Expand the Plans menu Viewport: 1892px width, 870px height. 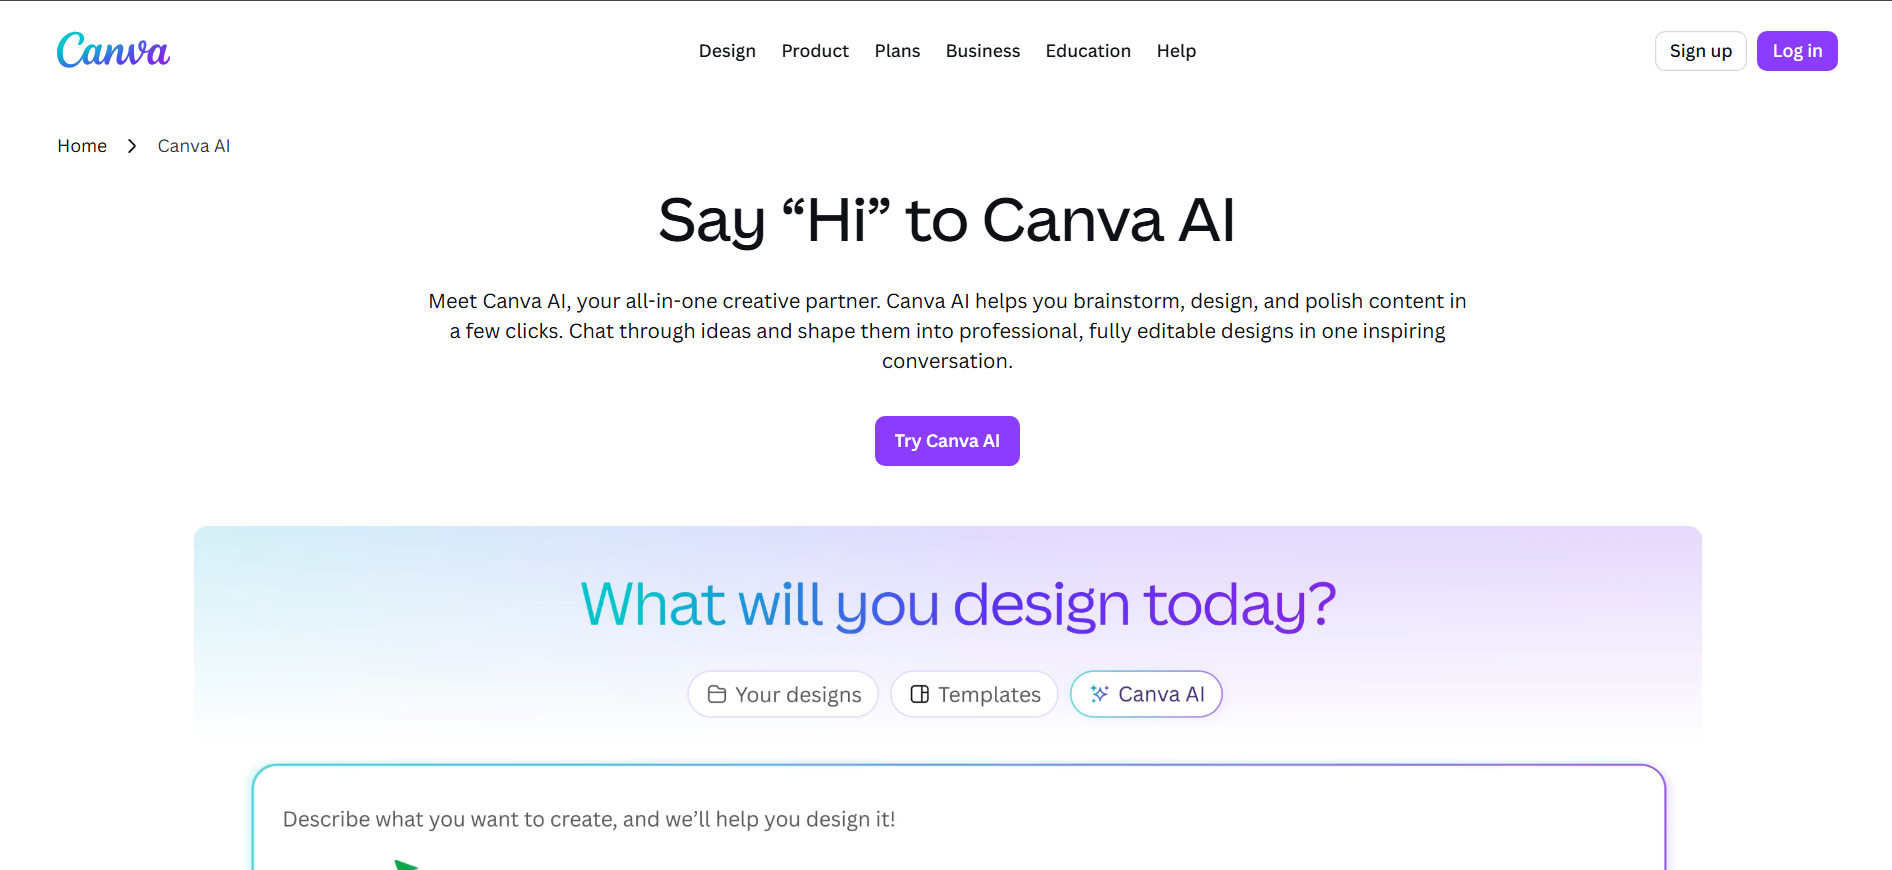[897, 50]
